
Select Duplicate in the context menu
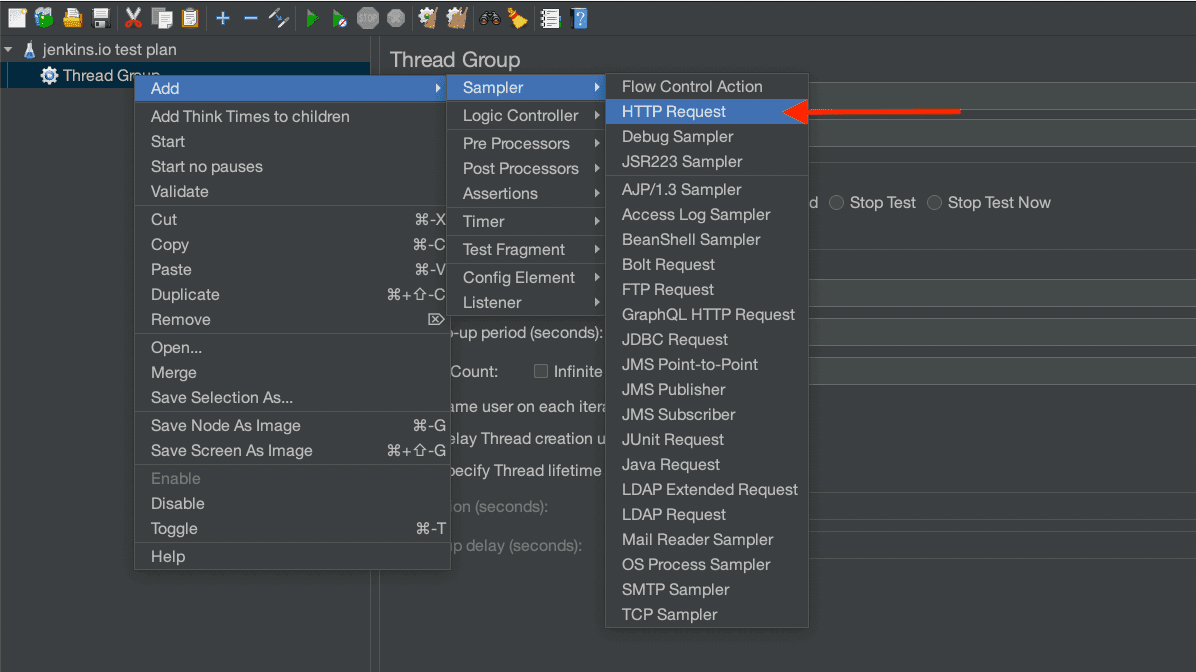[185, 295]
